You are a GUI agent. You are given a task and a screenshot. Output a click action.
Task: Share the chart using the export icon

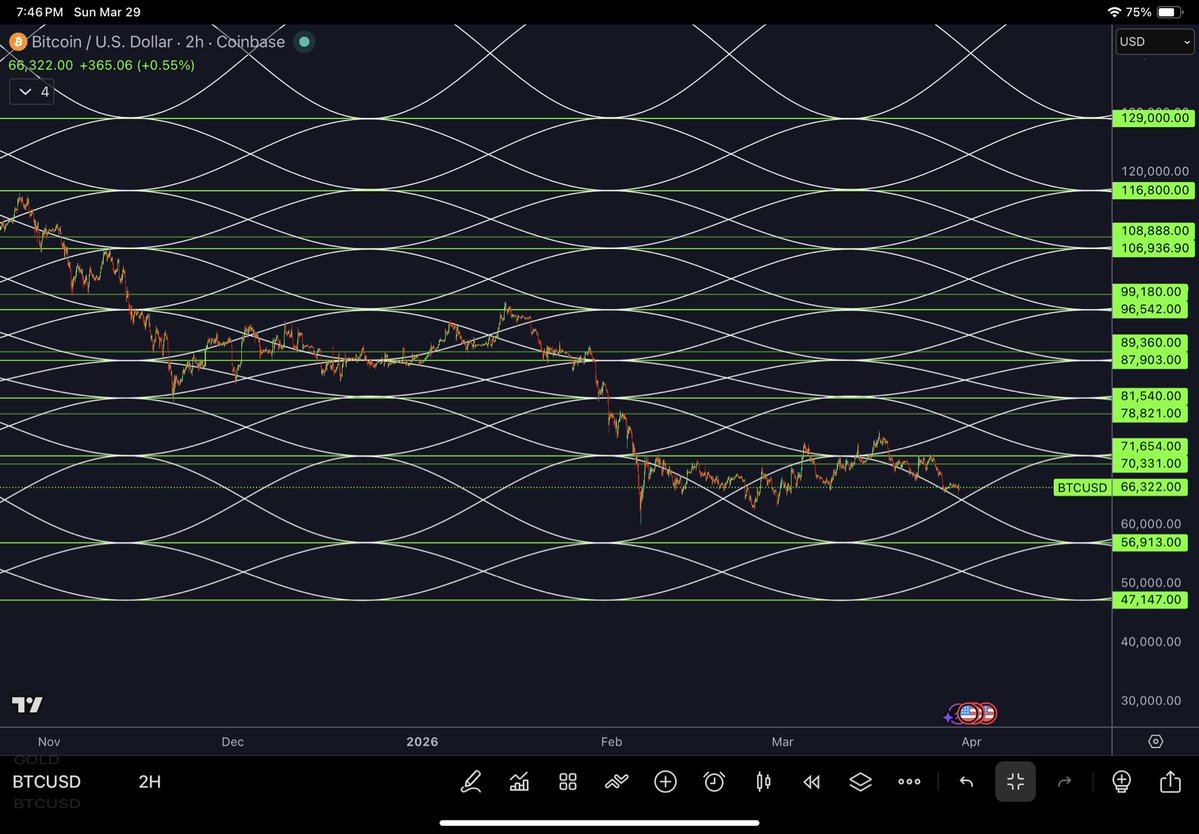[x=1169, y=782]
